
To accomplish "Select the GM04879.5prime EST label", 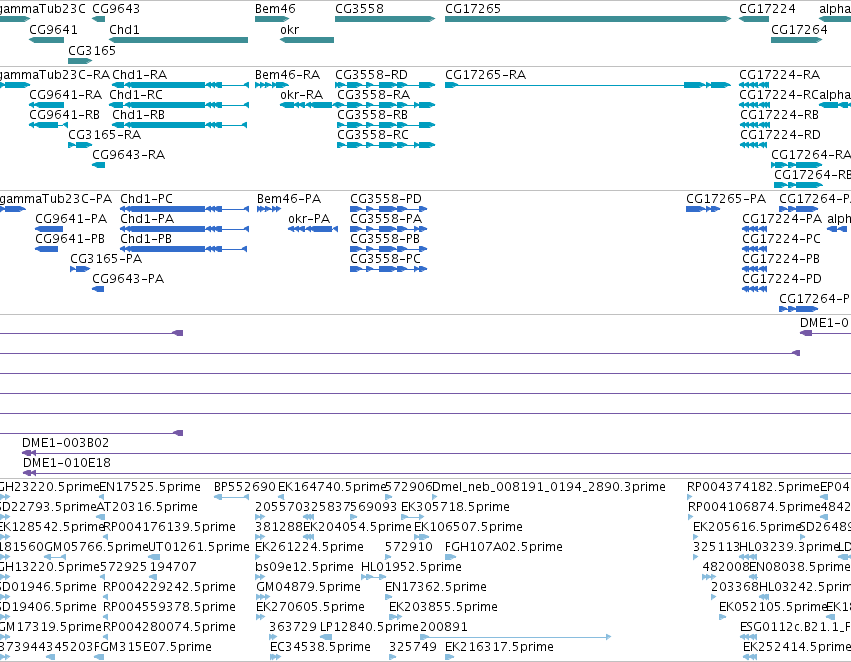I will tap(308, 587).
